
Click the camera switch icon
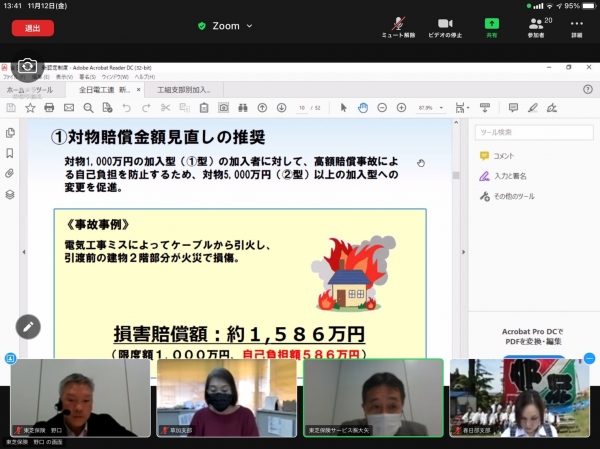click(x=27, y=67)
